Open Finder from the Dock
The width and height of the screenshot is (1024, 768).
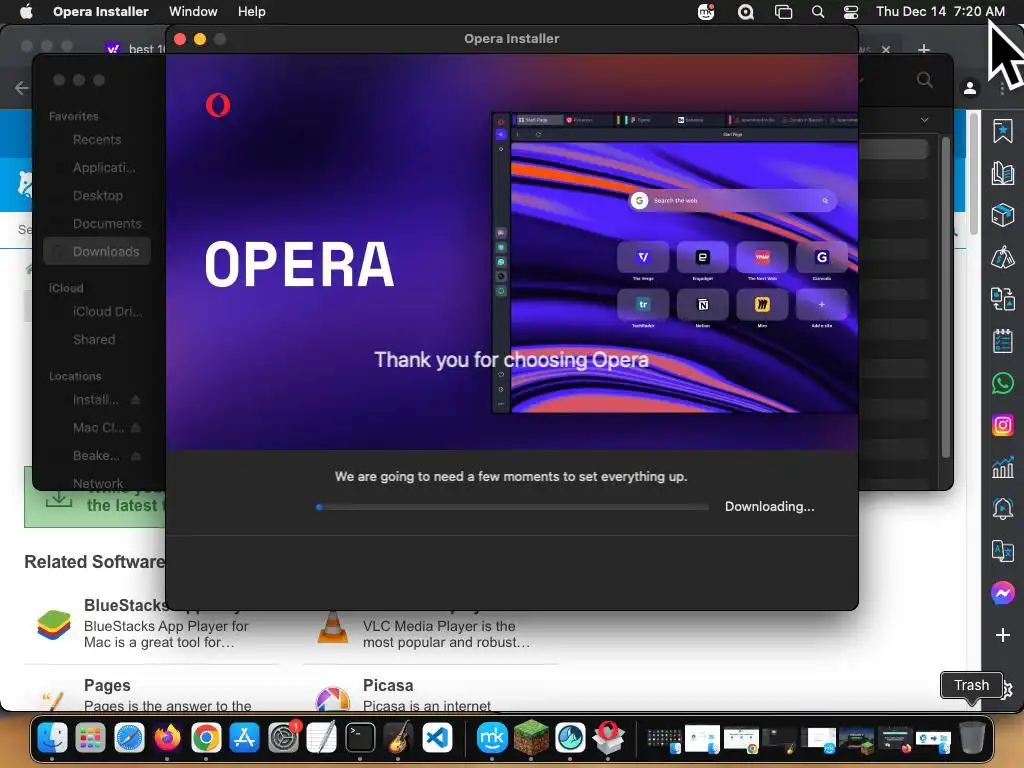click(x=52, y=738)
